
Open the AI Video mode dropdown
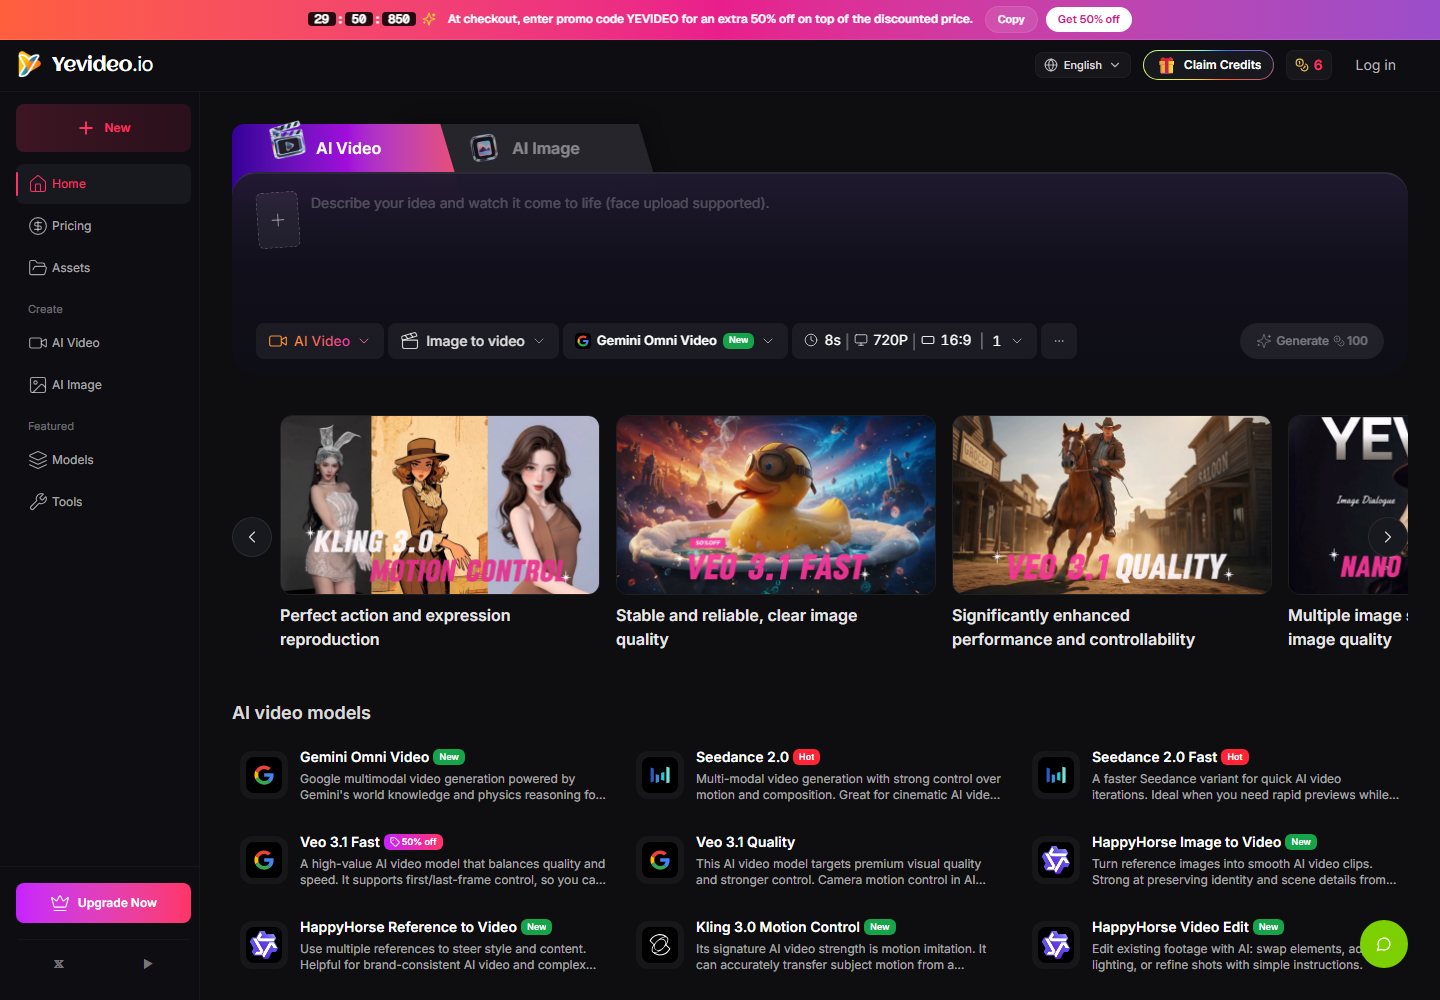pyautogui.click(x=320, y=341)
